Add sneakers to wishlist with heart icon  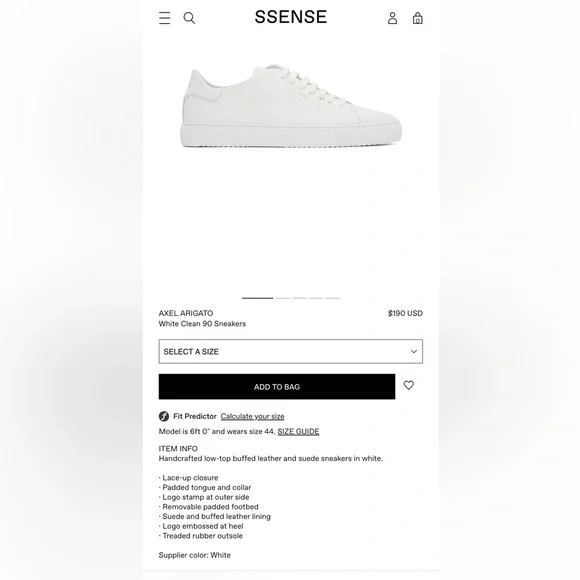point(409,385)
